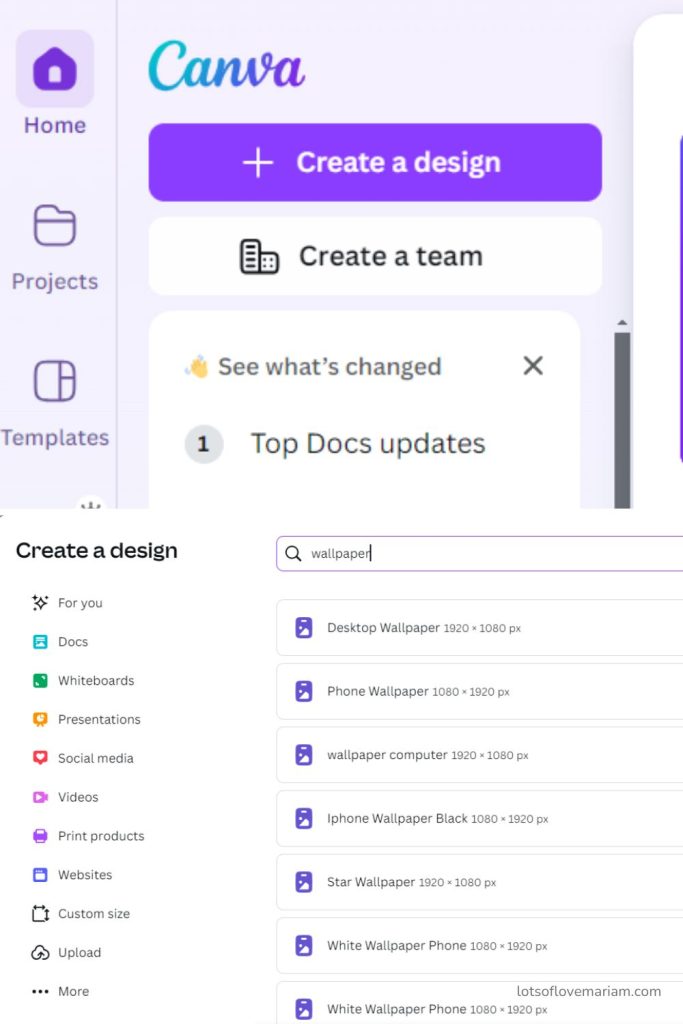This screenshot has width=683, height=1024.
Task: Select the Social media category
Action: click(x=83, y=758)
